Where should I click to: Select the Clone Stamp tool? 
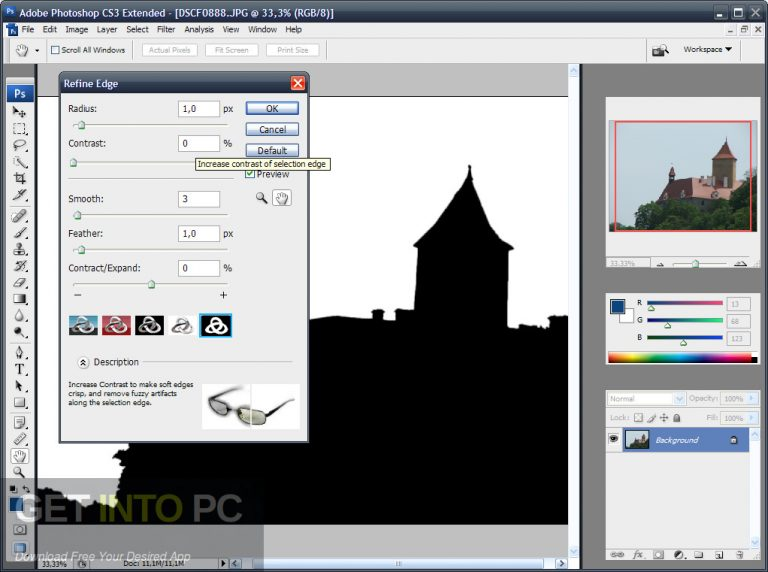tap(19, 249)
